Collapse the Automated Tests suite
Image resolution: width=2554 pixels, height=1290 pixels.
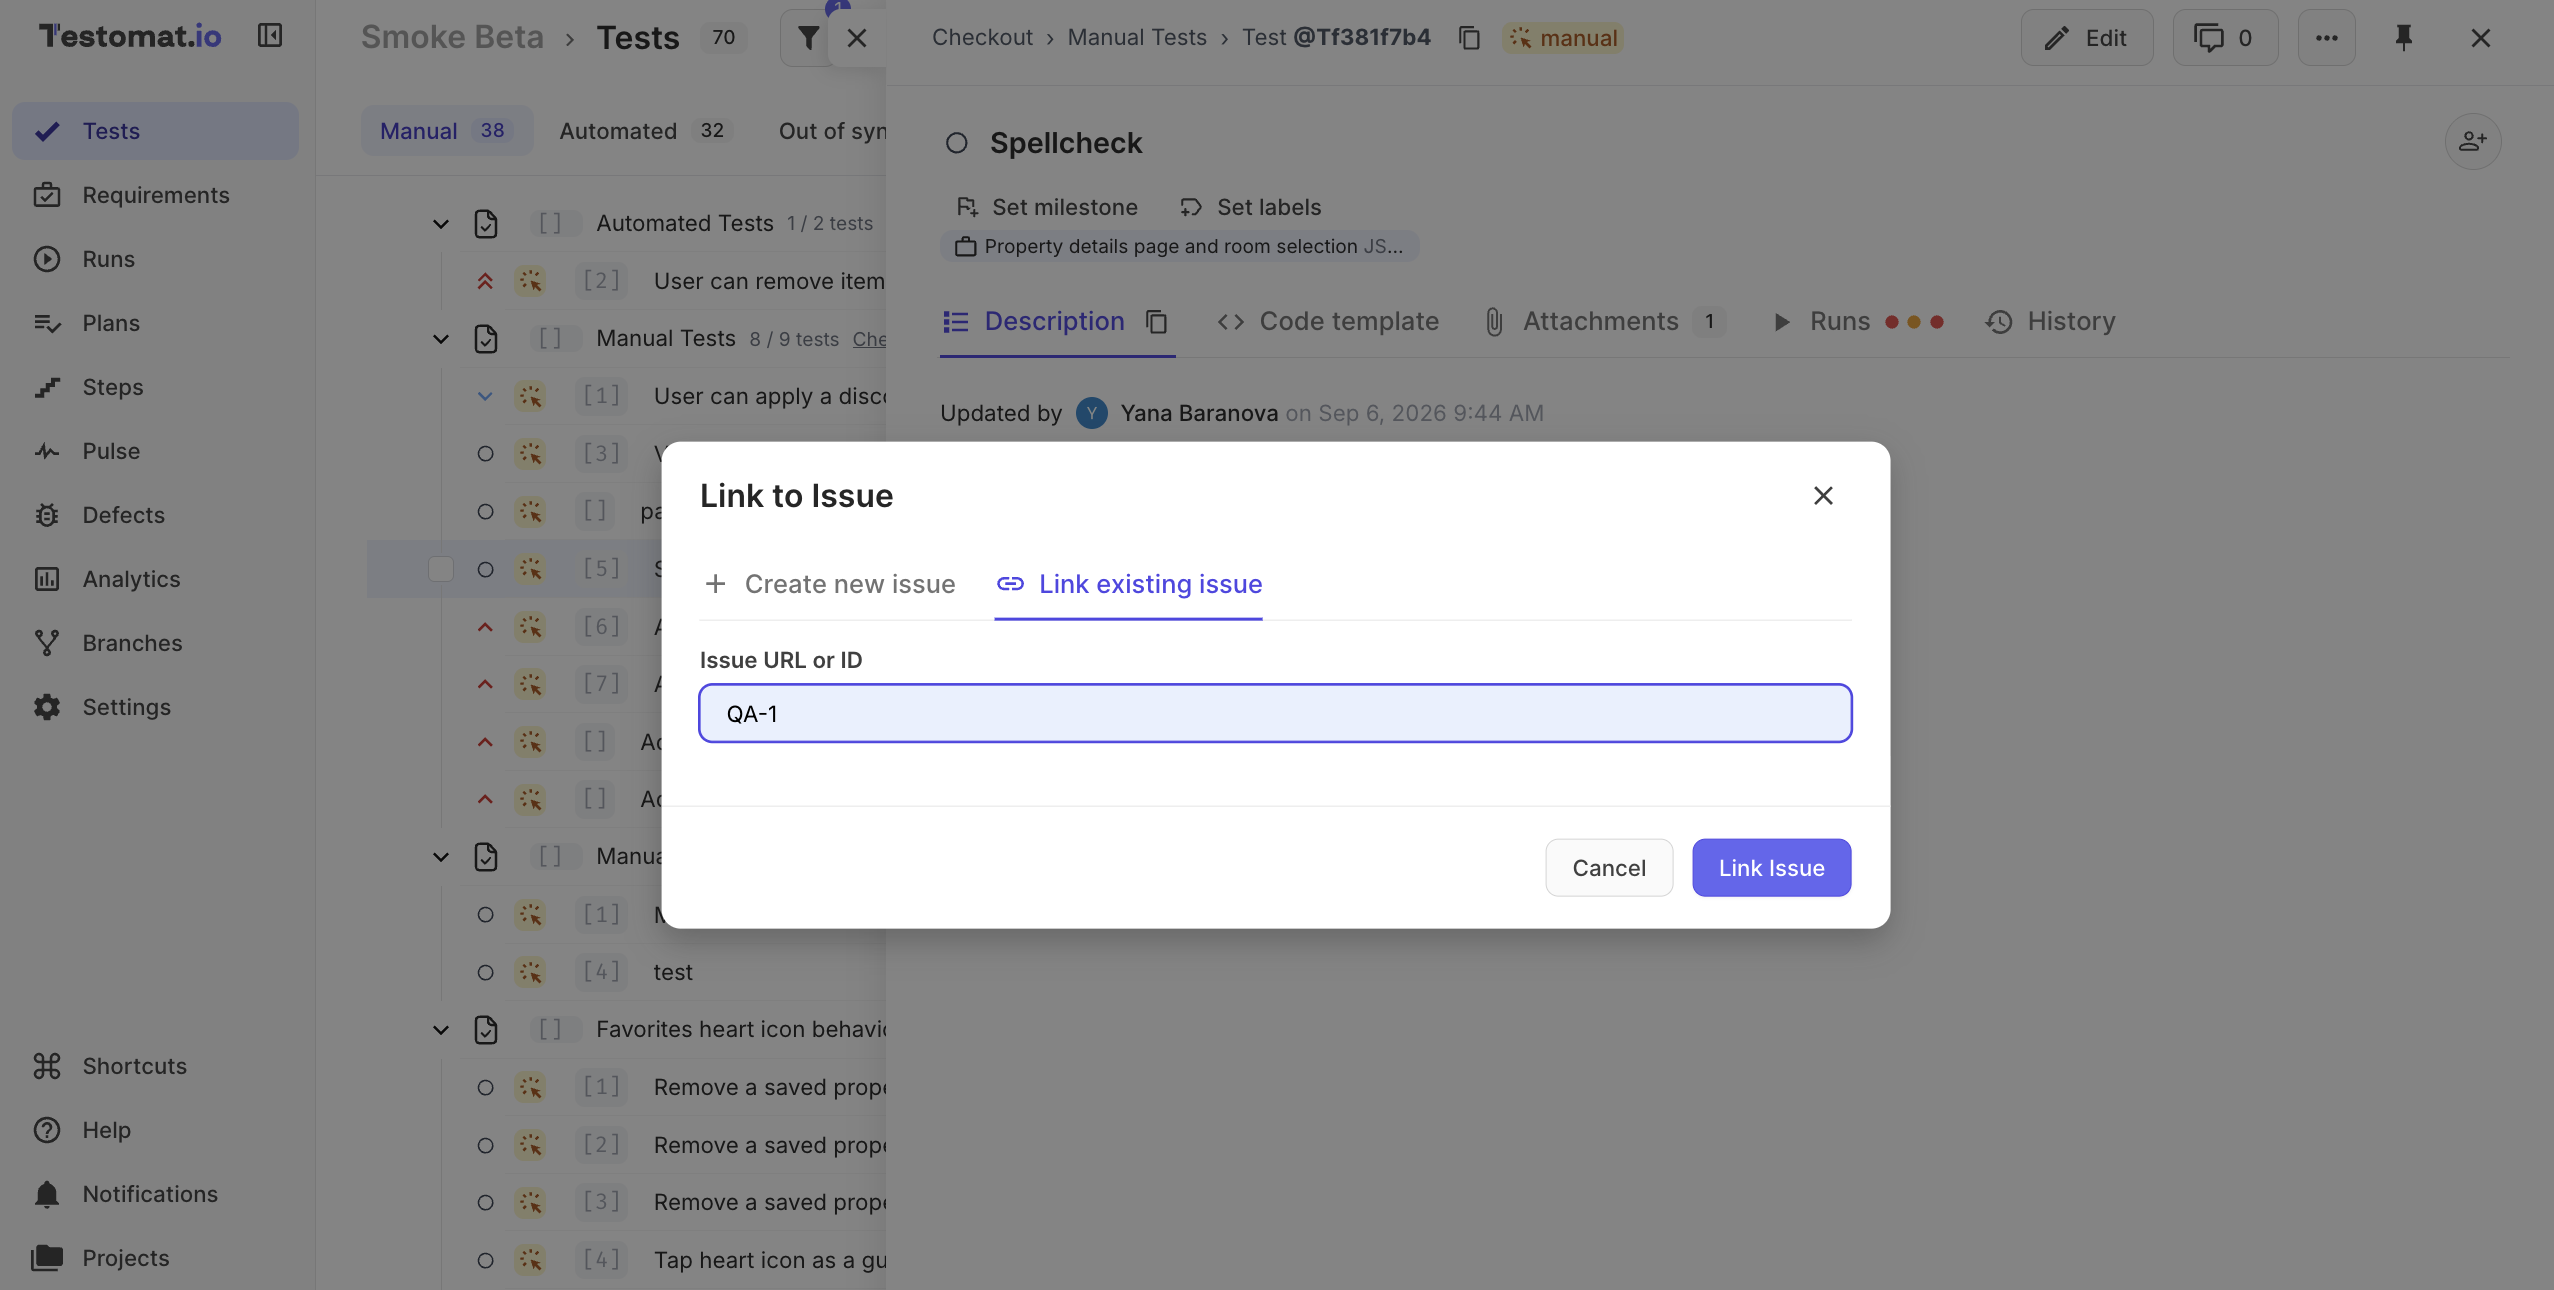click(441, 224)
